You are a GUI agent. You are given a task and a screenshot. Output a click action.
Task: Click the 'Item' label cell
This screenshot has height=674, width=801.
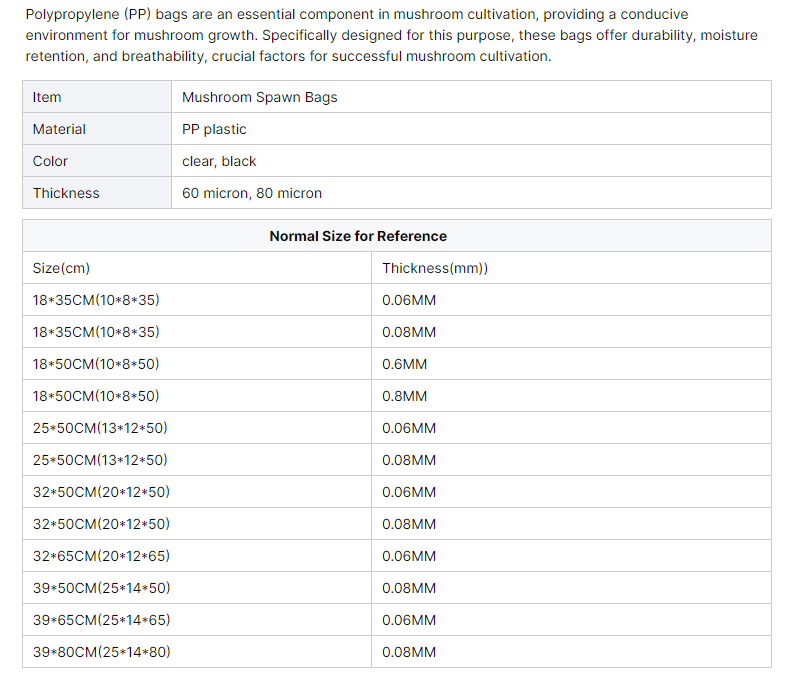[47, 97]
